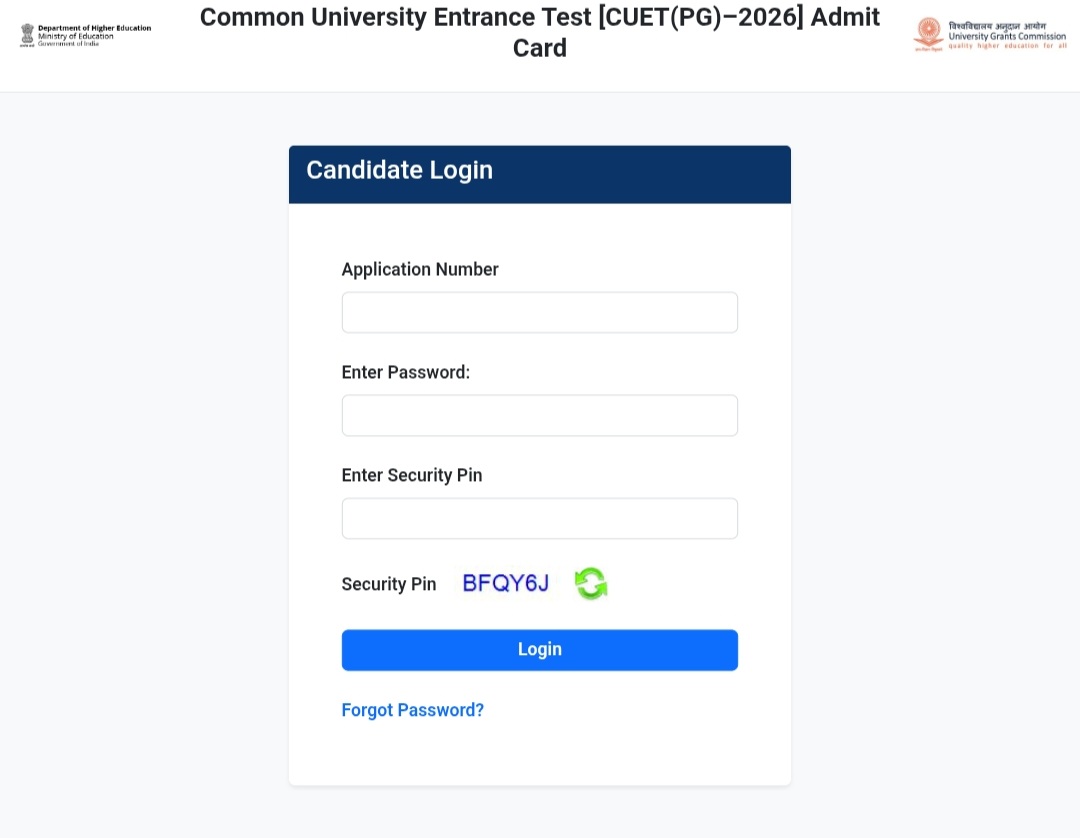The image size is (1080, 838).
Task: Click the Candidate Login header bar
Action: click(540, 174)
